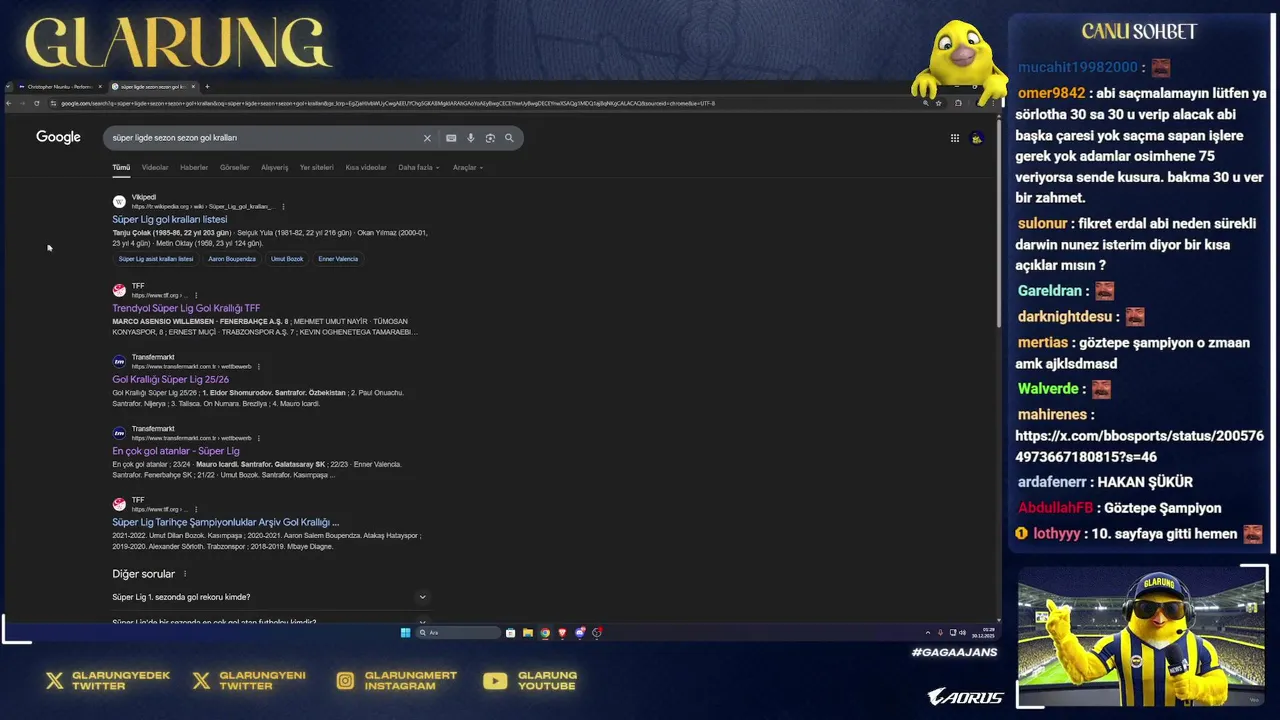The image size is (1280, 720).
Task: Click the magnifier search button in Google
Action: tap(509, 138)
